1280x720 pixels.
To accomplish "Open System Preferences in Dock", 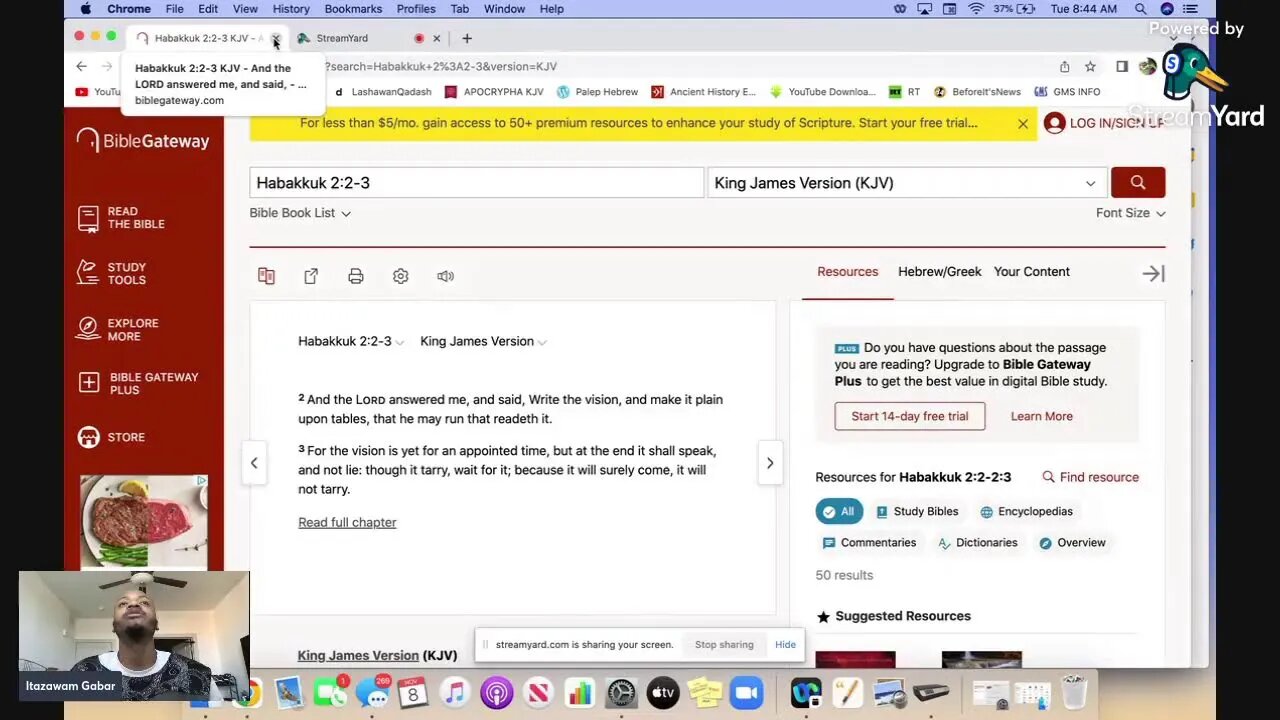I will 621,692.
